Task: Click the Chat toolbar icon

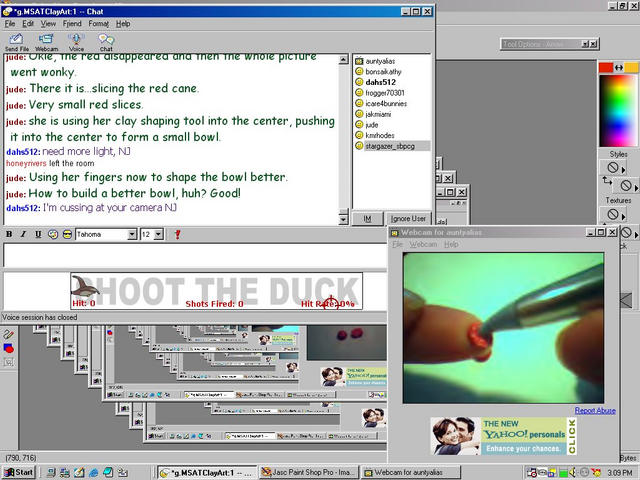Action: click(106, 42)
